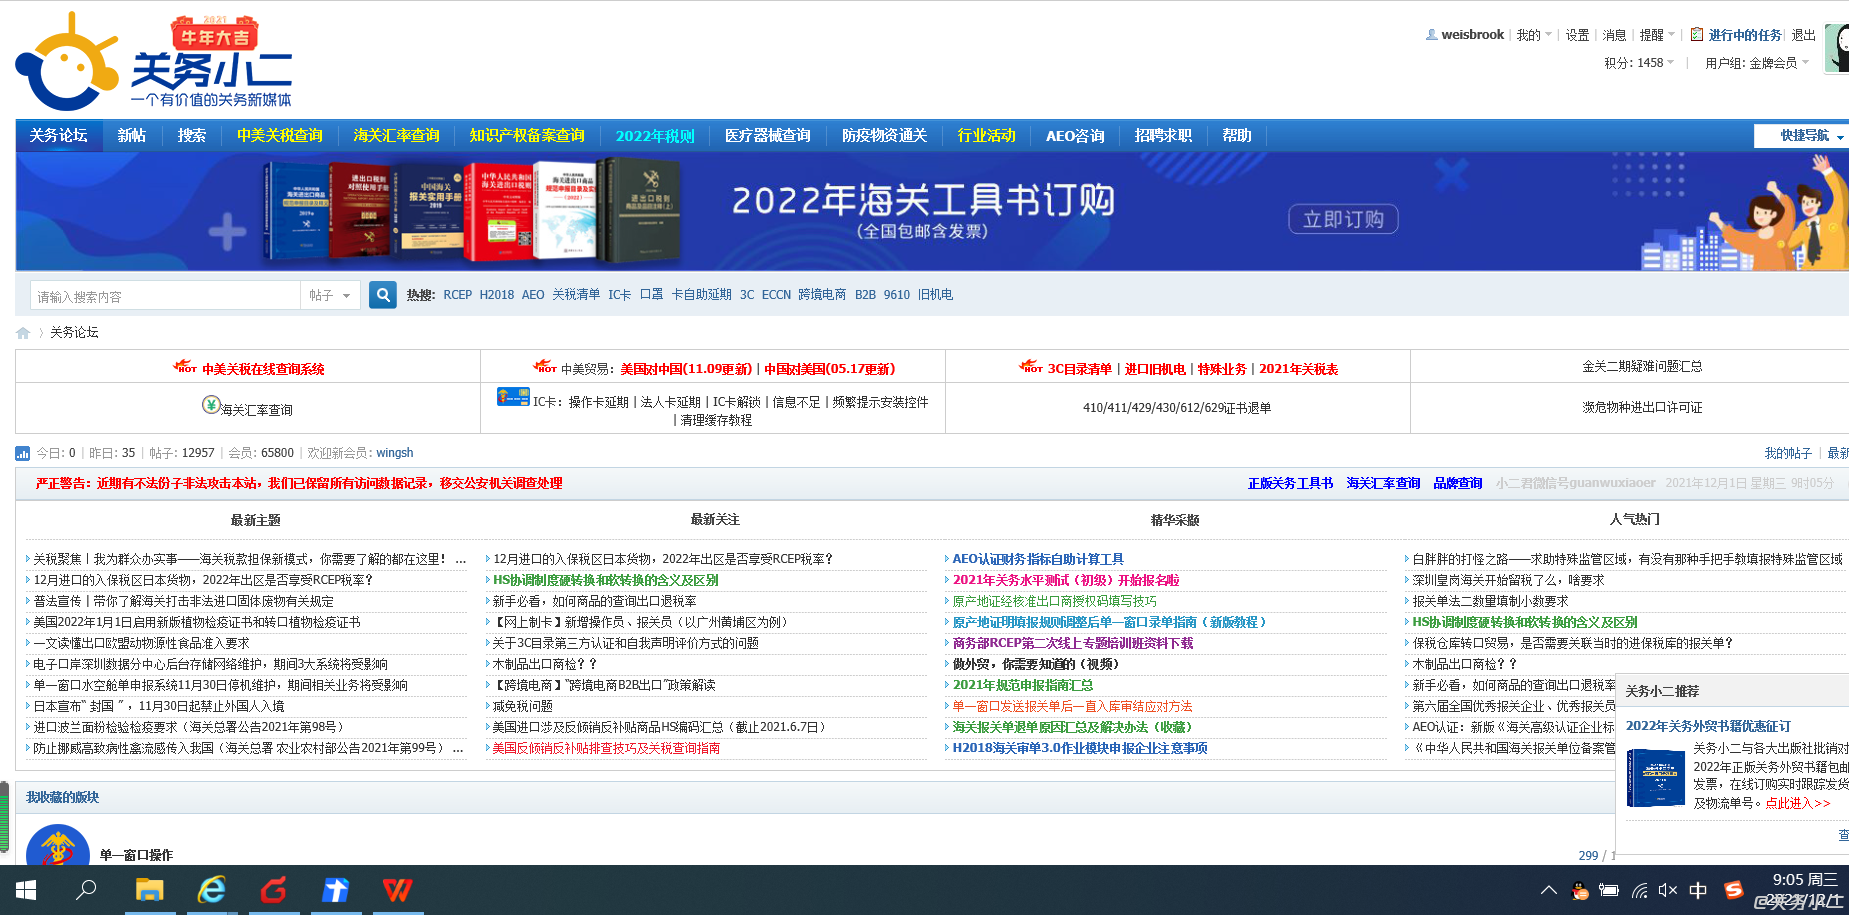Expand the 提醒 notifications dropdown

point(1657,35)
